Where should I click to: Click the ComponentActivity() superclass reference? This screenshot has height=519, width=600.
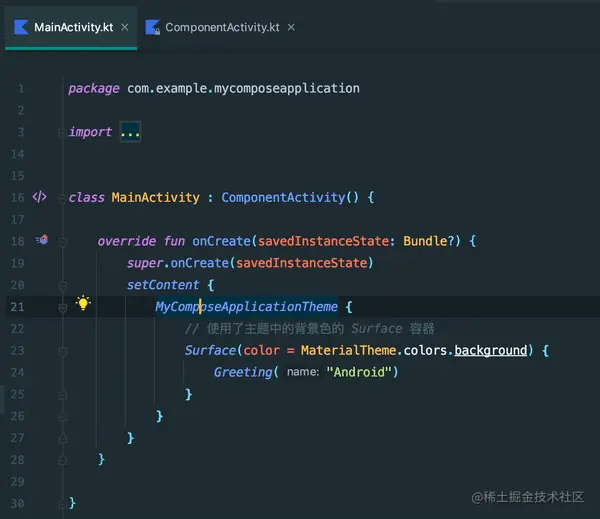[x=290, y=197]
